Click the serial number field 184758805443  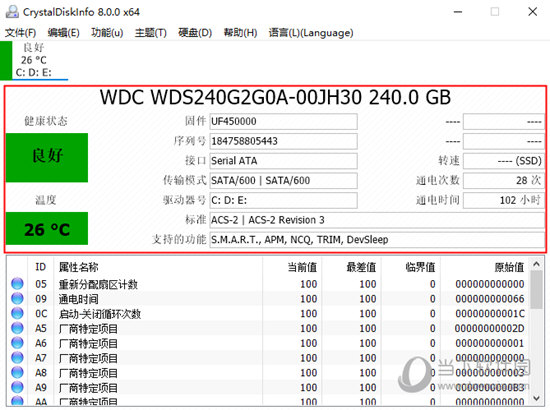[283, 141]
